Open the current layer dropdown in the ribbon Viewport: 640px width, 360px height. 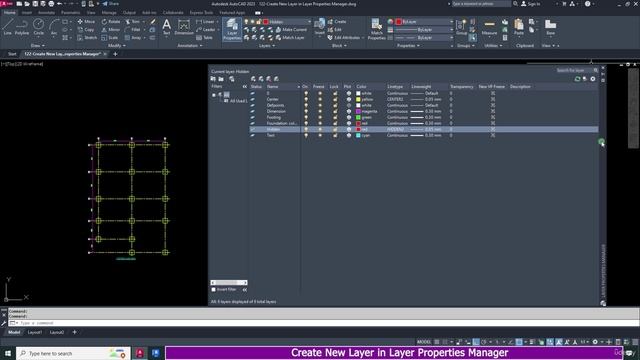coord(309,22)
